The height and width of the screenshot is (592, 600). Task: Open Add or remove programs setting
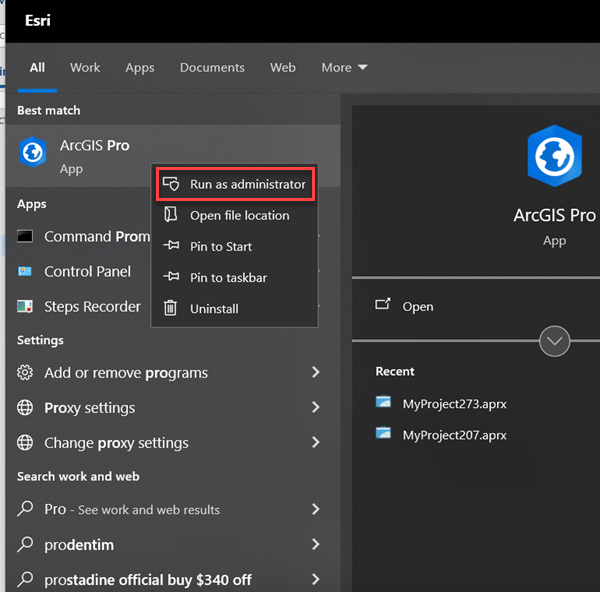(x=173, y=372)
